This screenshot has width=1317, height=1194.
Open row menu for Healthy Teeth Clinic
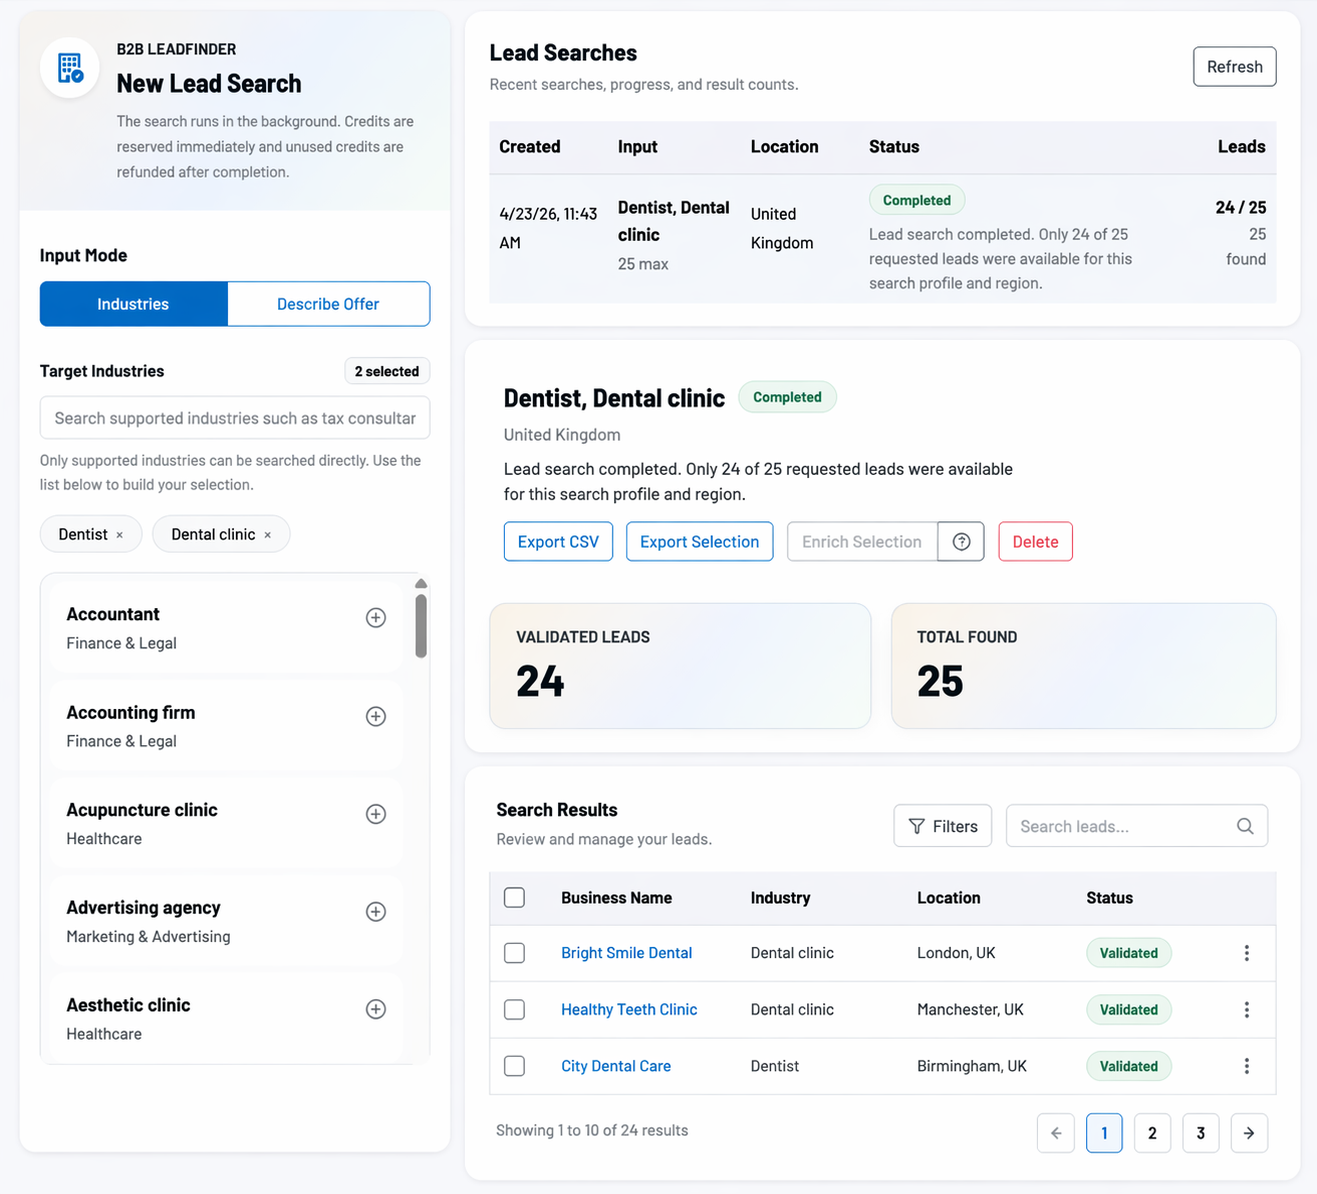pyautogui.click(x=1247, y=1010)
